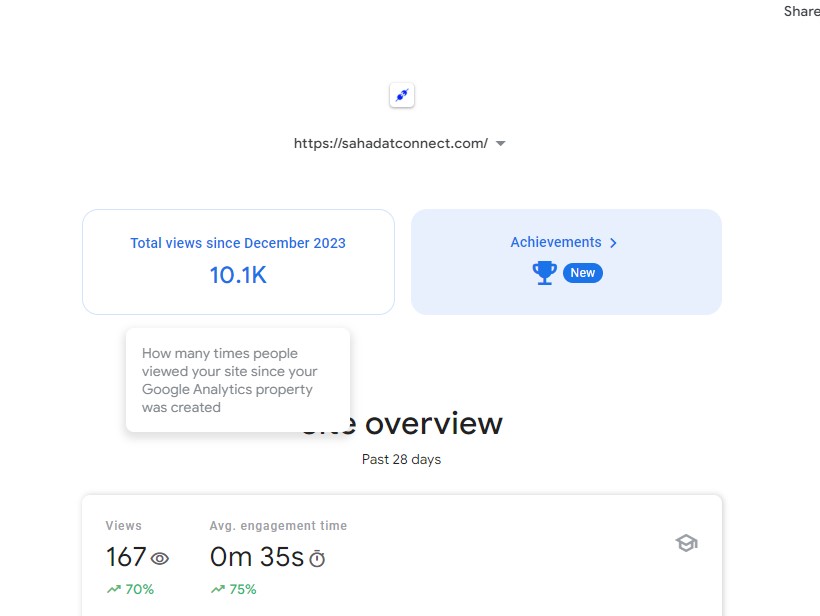Click the 75% engagement increase indicator

tap(233, 589)
